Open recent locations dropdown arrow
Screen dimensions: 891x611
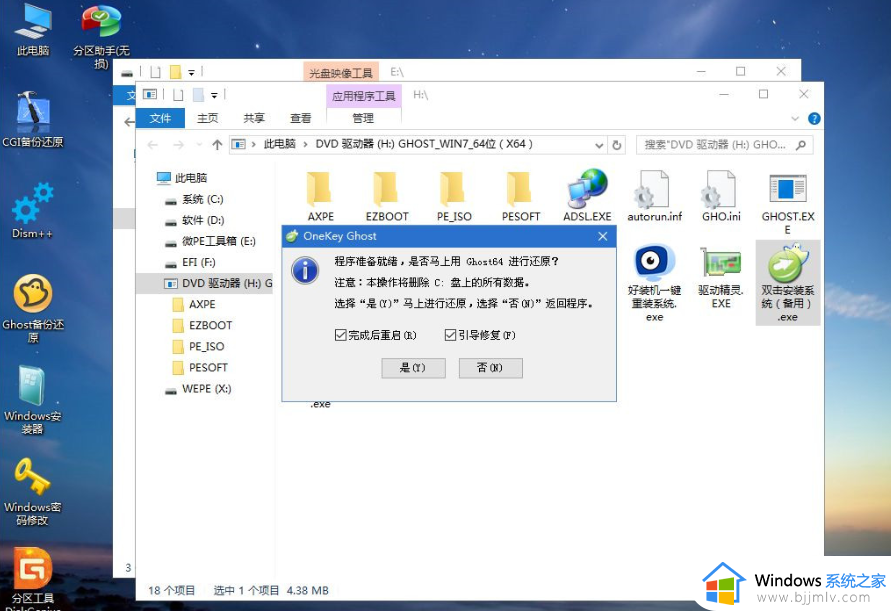(x=199, y=145)
